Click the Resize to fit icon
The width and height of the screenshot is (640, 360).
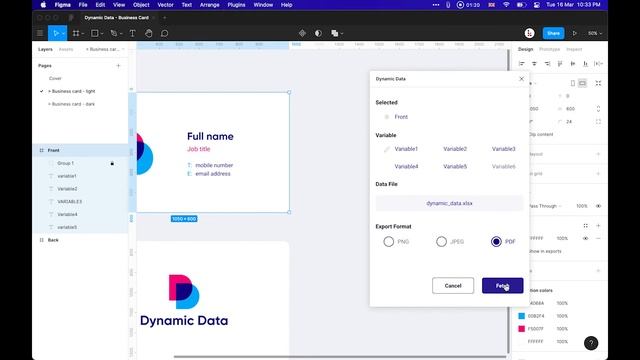(x=598, y=83)
